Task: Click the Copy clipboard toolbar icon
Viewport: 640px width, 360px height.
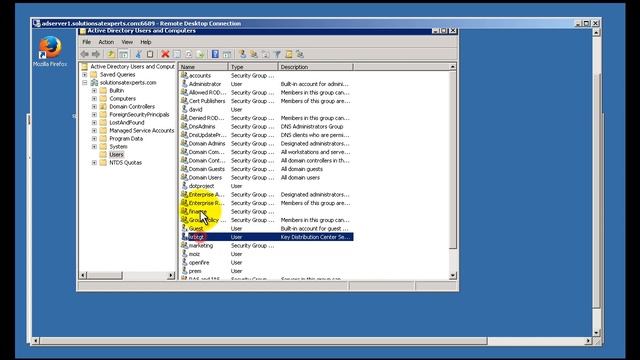Action: pyautogui.click(x=150, y=54)
